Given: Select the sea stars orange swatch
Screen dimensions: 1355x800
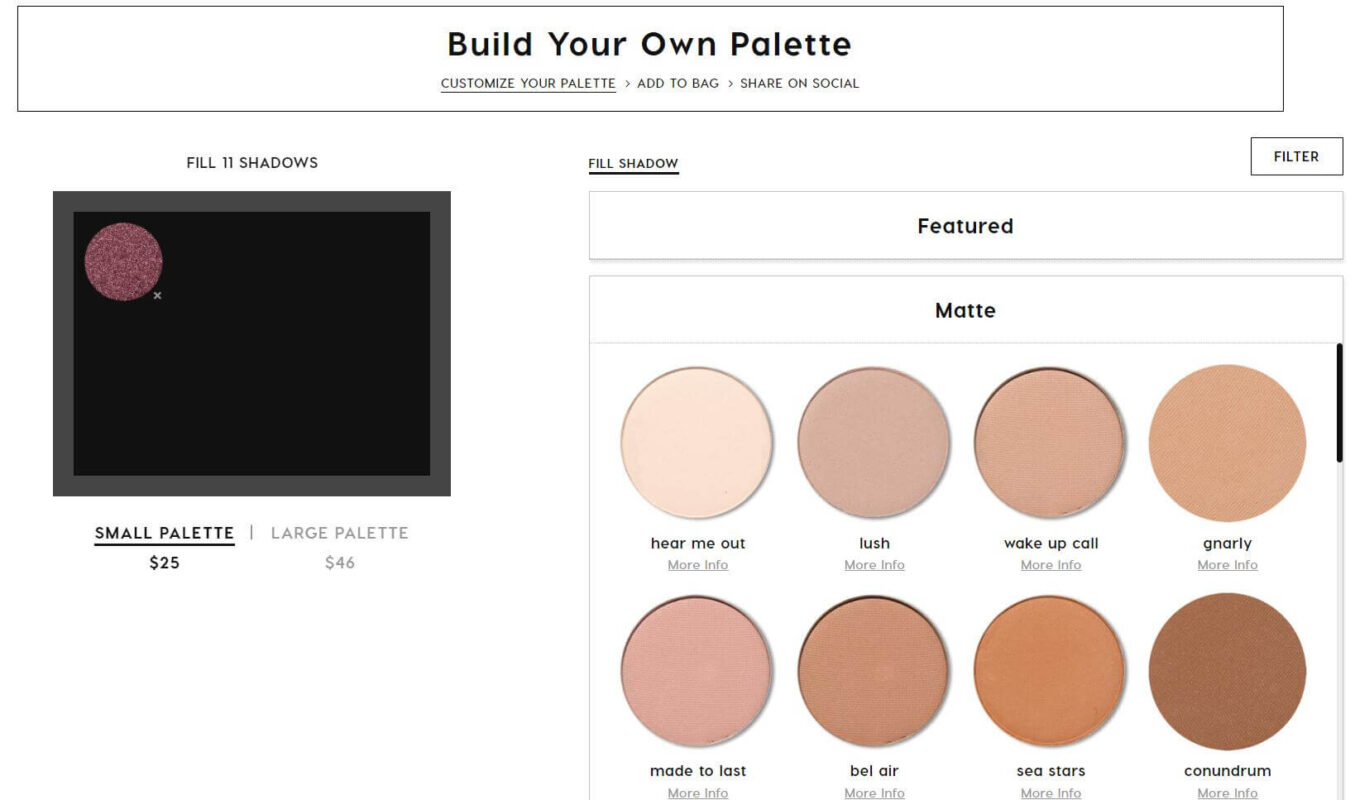Looking at the screenshot, I should tap(1050, 670).
